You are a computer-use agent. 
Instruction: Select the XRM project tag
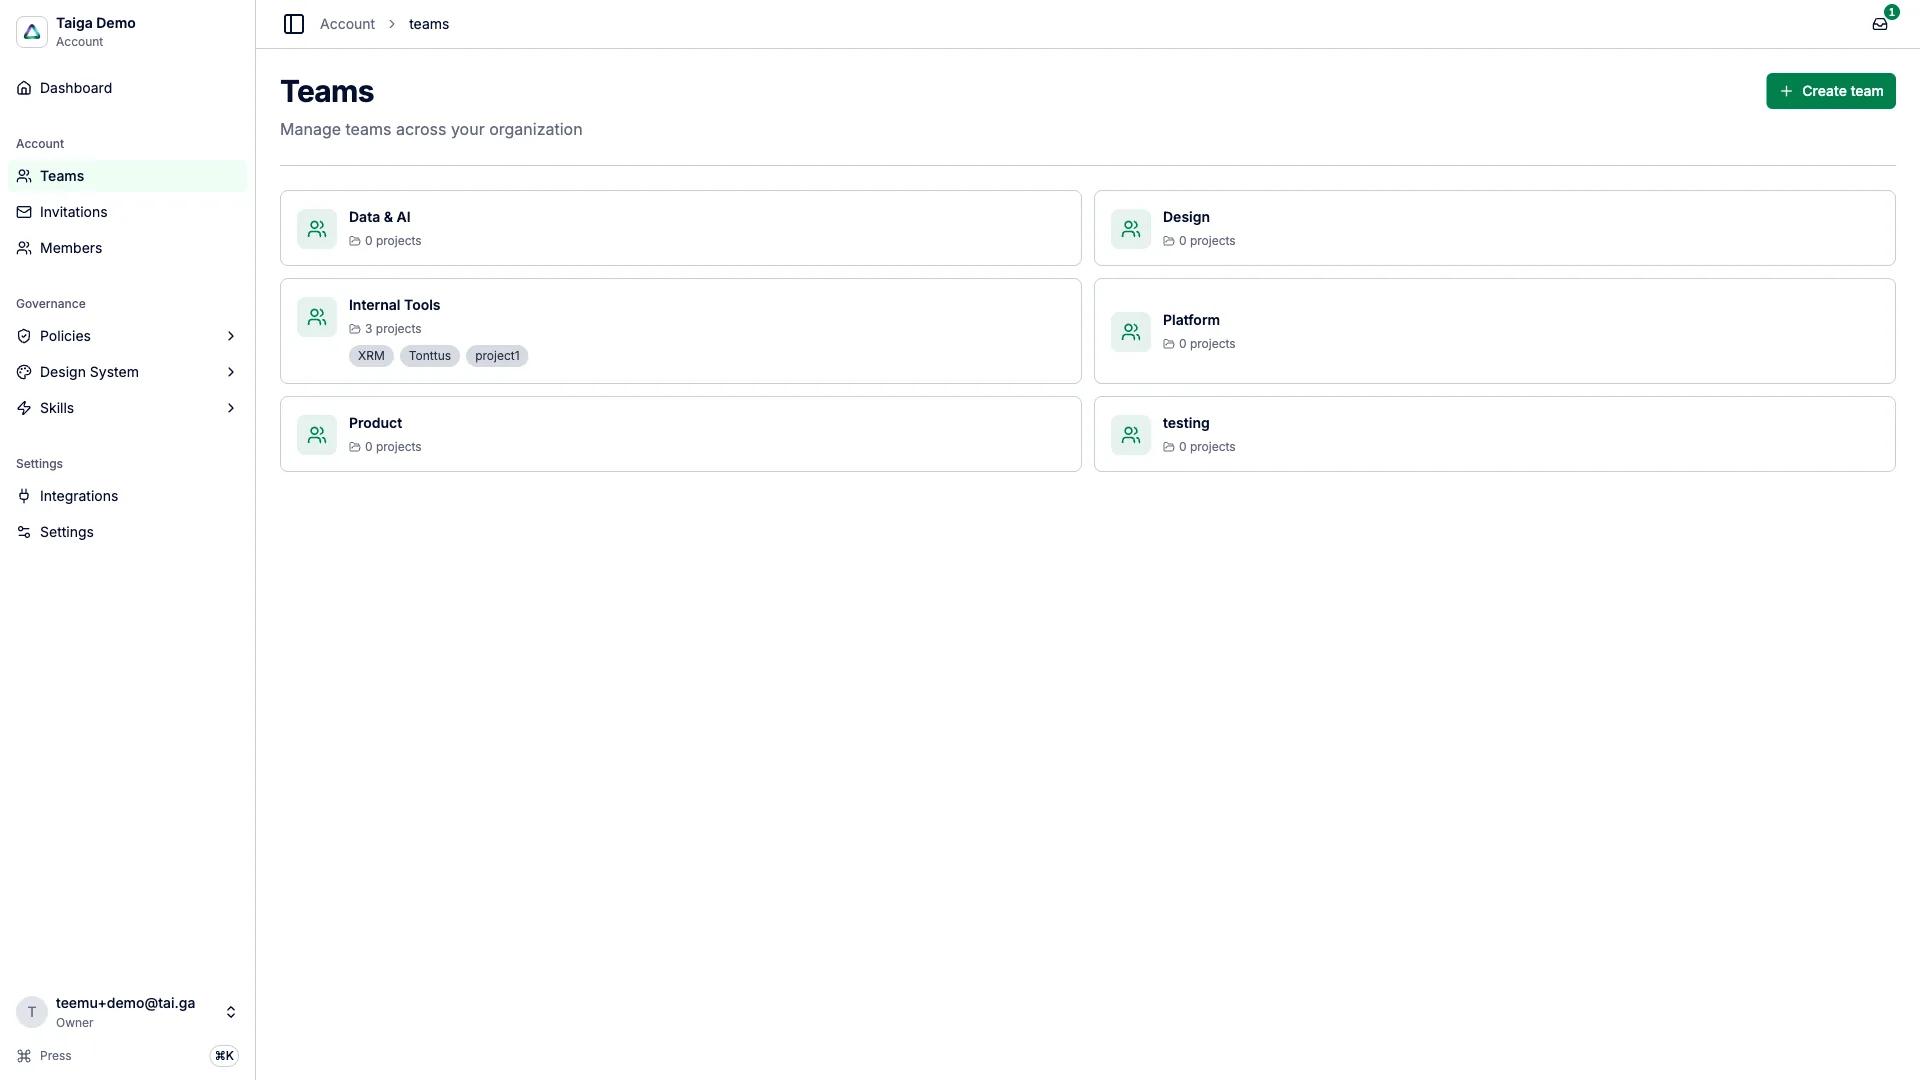[x=371, y=356]
